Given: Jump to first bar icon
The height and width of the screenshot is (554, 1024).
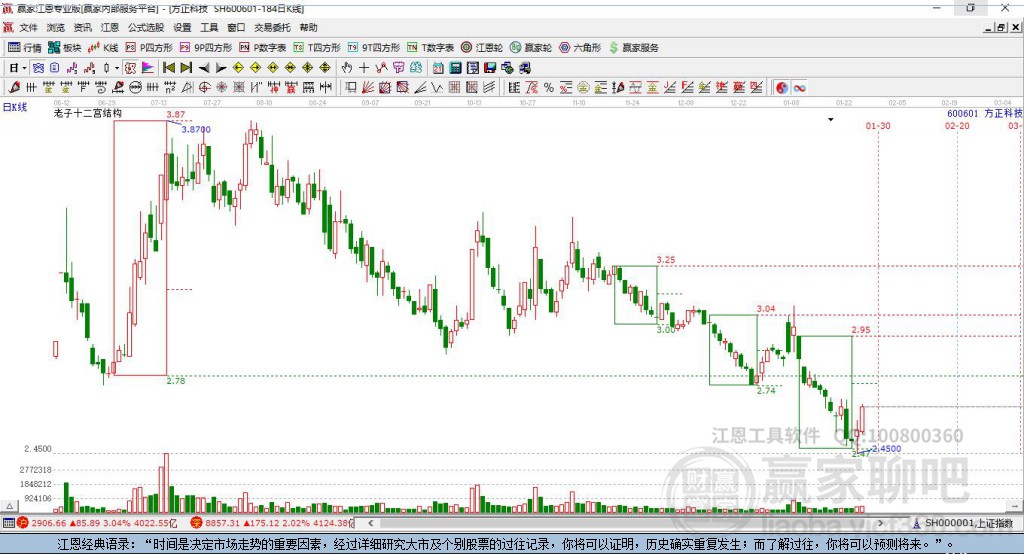Looking at the screenshot, I should (168, 68).
